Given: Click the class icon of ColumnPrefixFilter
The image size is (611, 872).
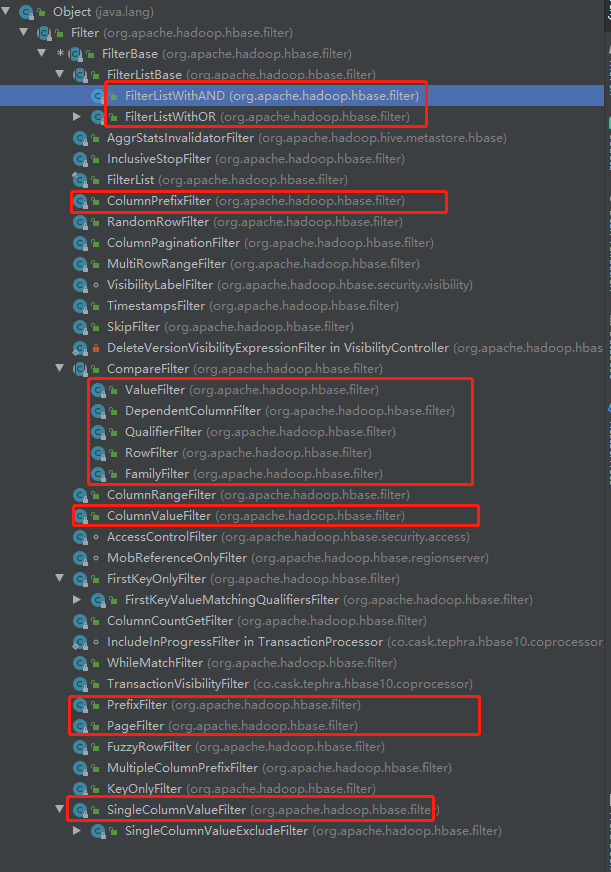Looking at the screenshot, I should [81, 201].
